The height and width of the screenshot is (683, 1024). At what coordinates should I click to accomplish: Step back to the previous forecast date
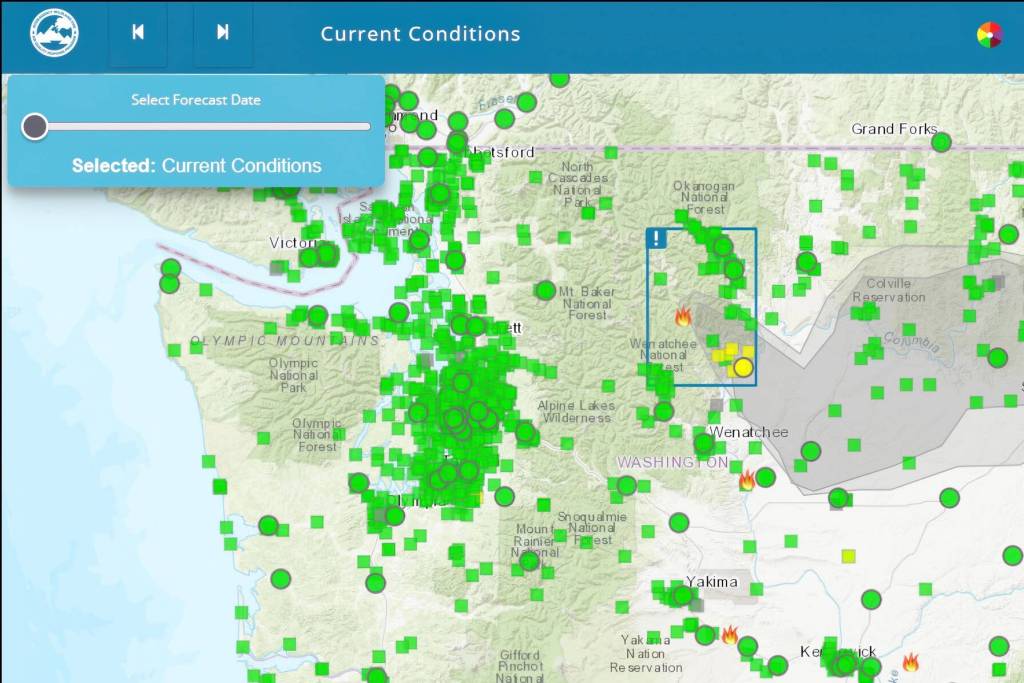138,33
